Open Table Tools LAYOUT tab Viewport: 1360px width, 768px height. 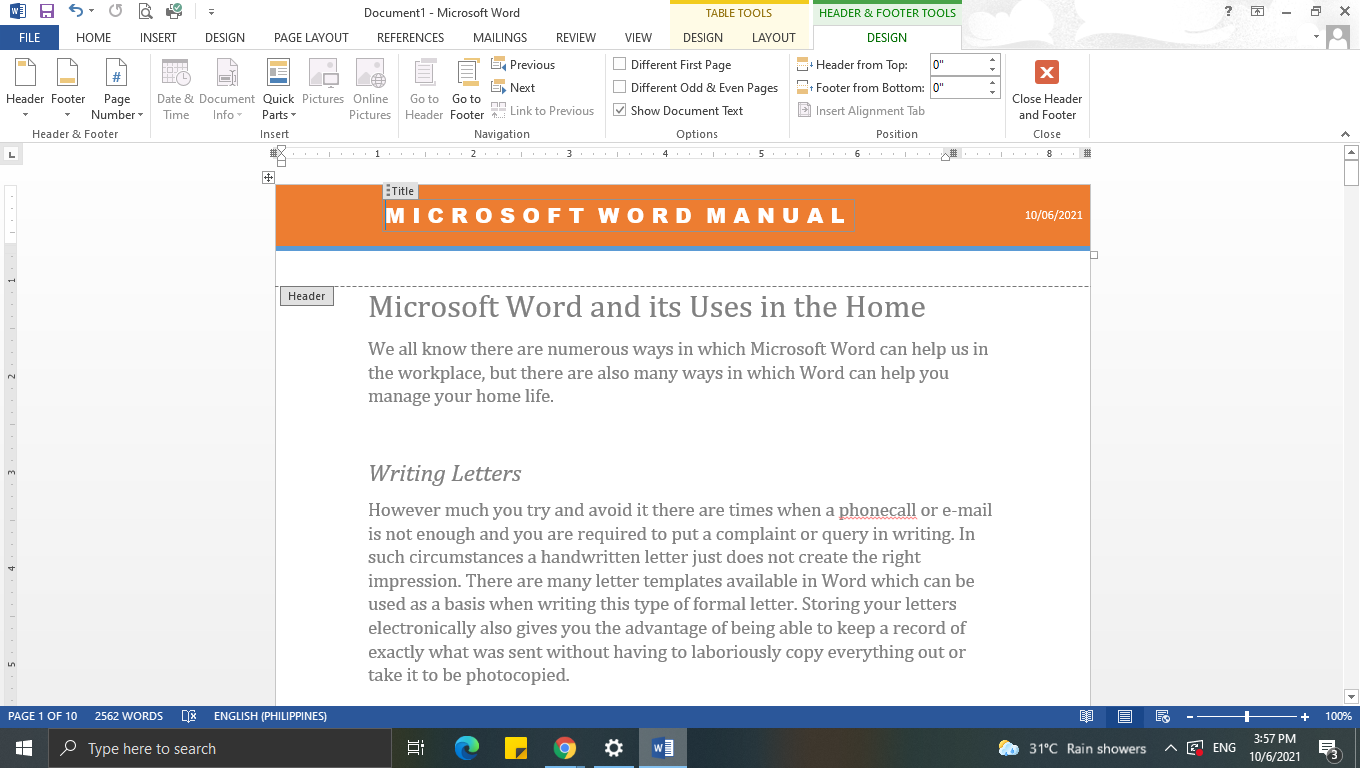(x=773, y=37)
